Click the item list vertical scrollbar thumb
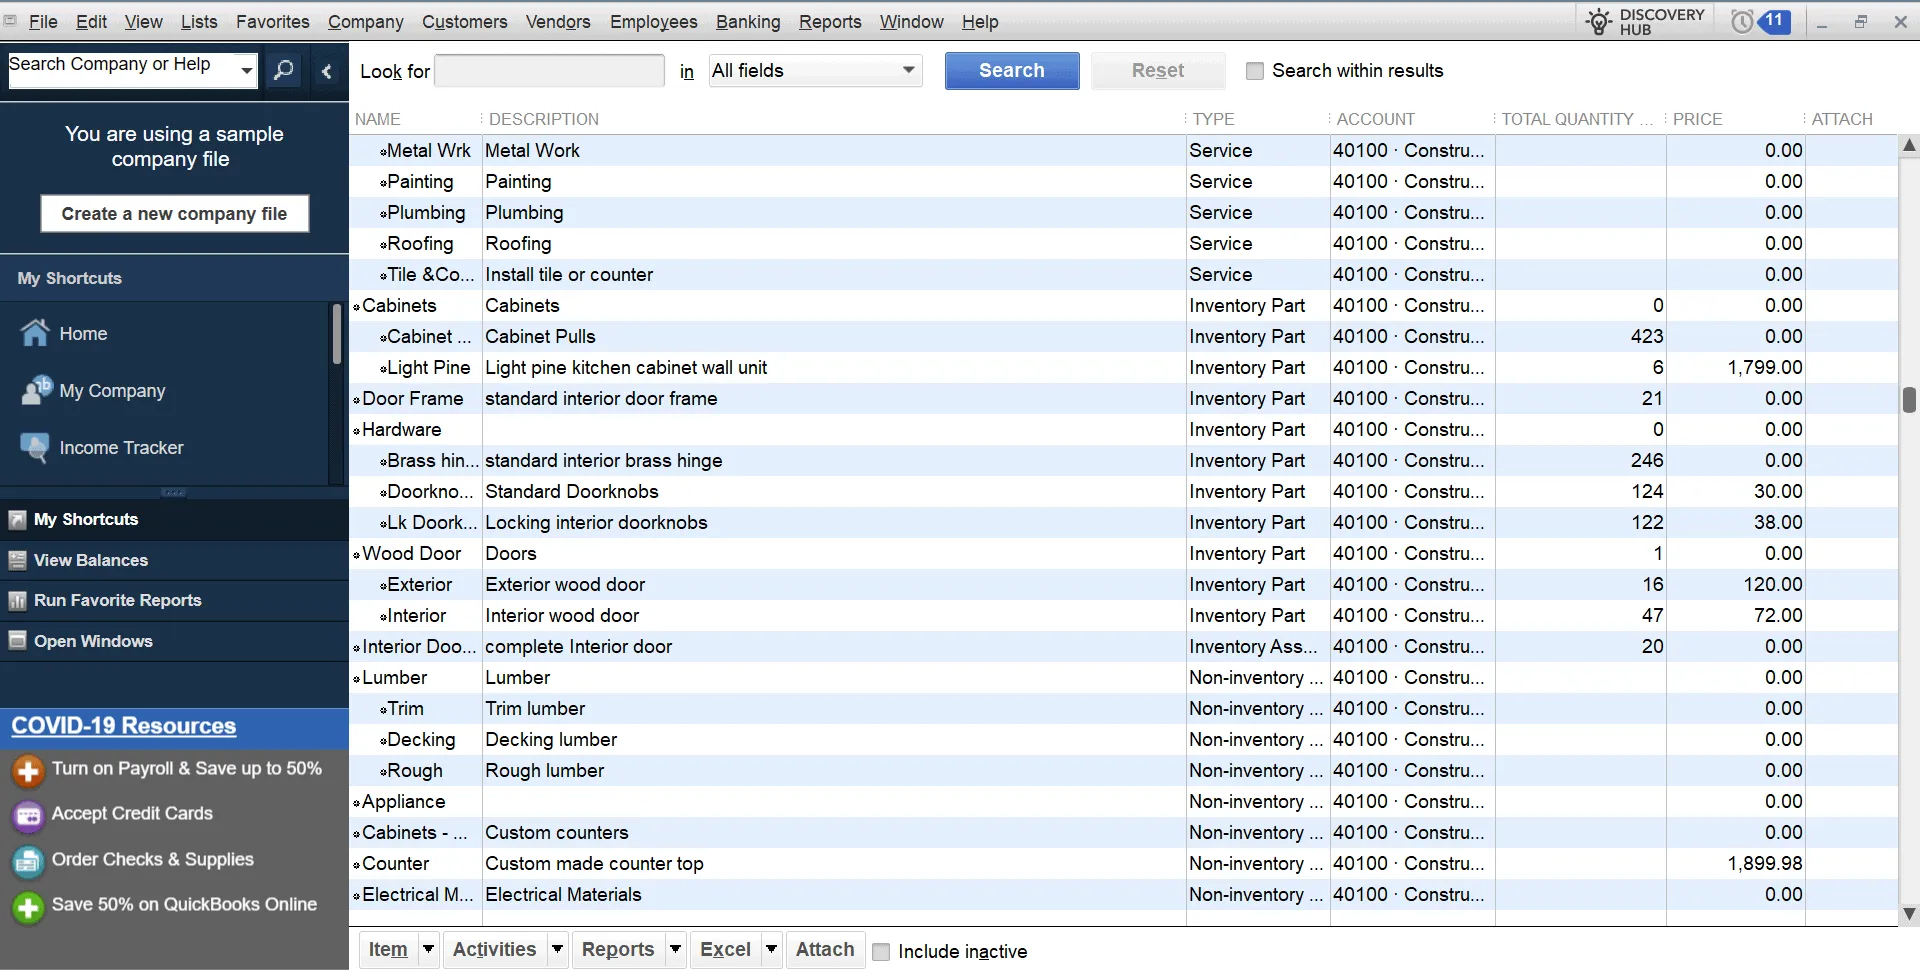 coord(1908,399)
